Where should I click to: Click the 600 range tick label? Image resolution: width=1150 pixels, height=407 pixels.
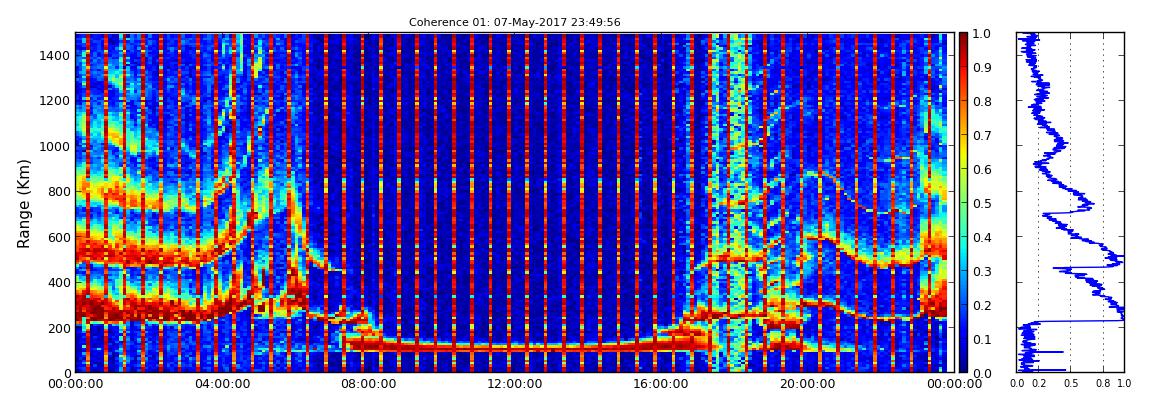(x=57, y=237)
